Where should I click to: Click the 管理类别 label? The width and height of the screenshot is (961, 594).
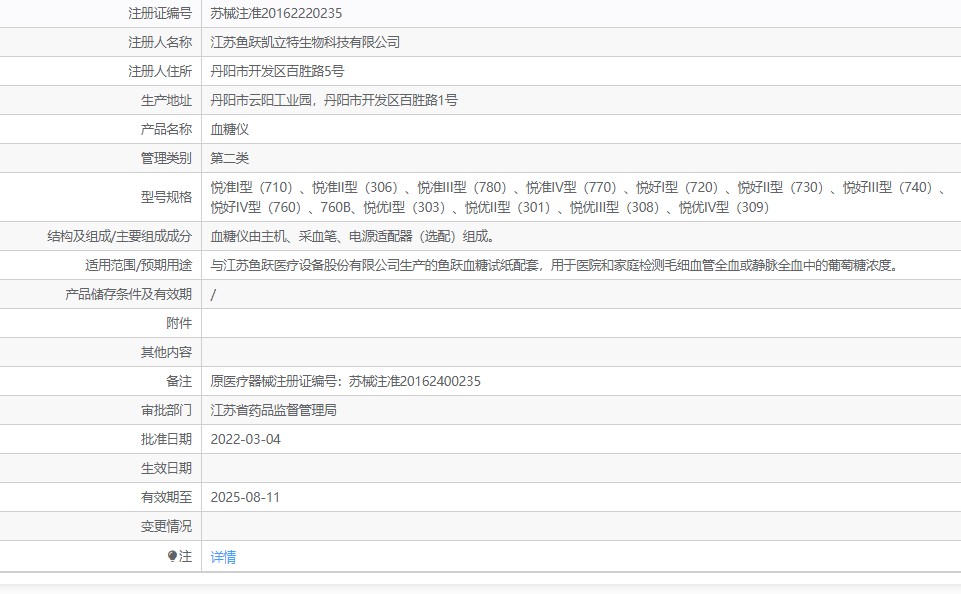pyautogui.click(x=166, y=158)
